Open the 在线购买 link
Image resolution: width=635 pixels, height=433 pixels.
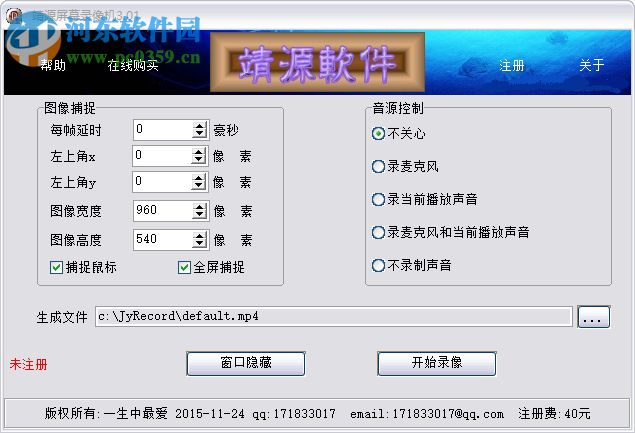(x=133, y=65)
